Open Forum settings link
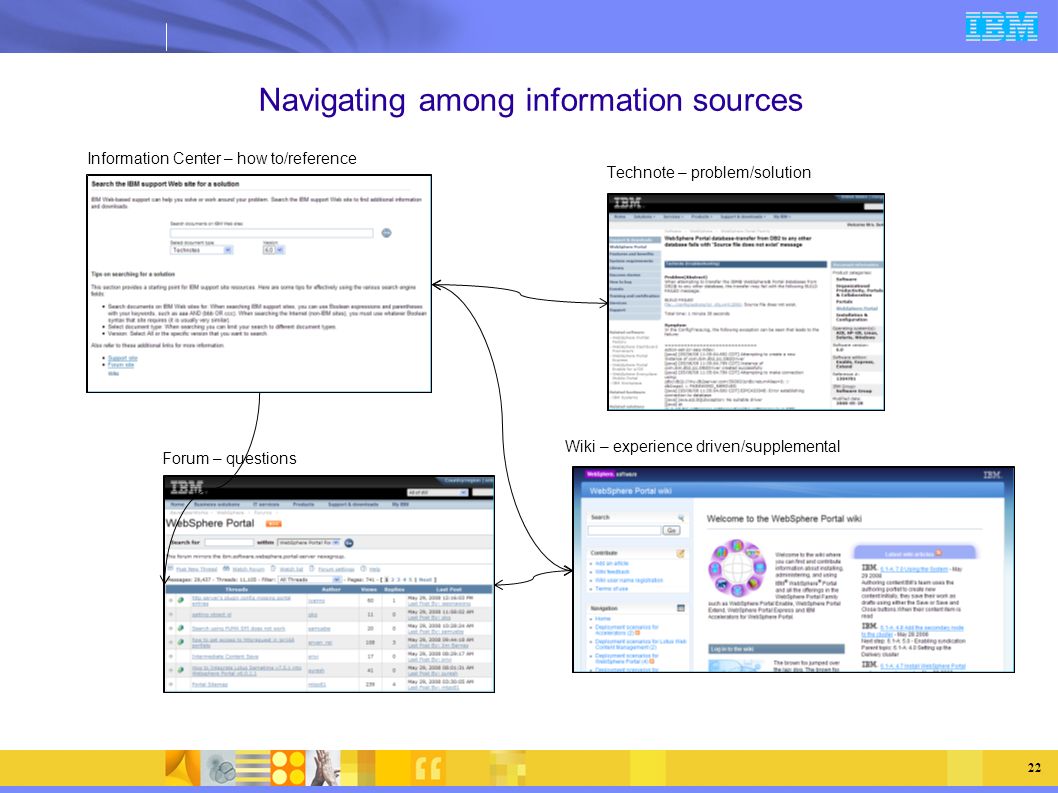This screenshot has height=793, width=1058. [x=336, y=570]
